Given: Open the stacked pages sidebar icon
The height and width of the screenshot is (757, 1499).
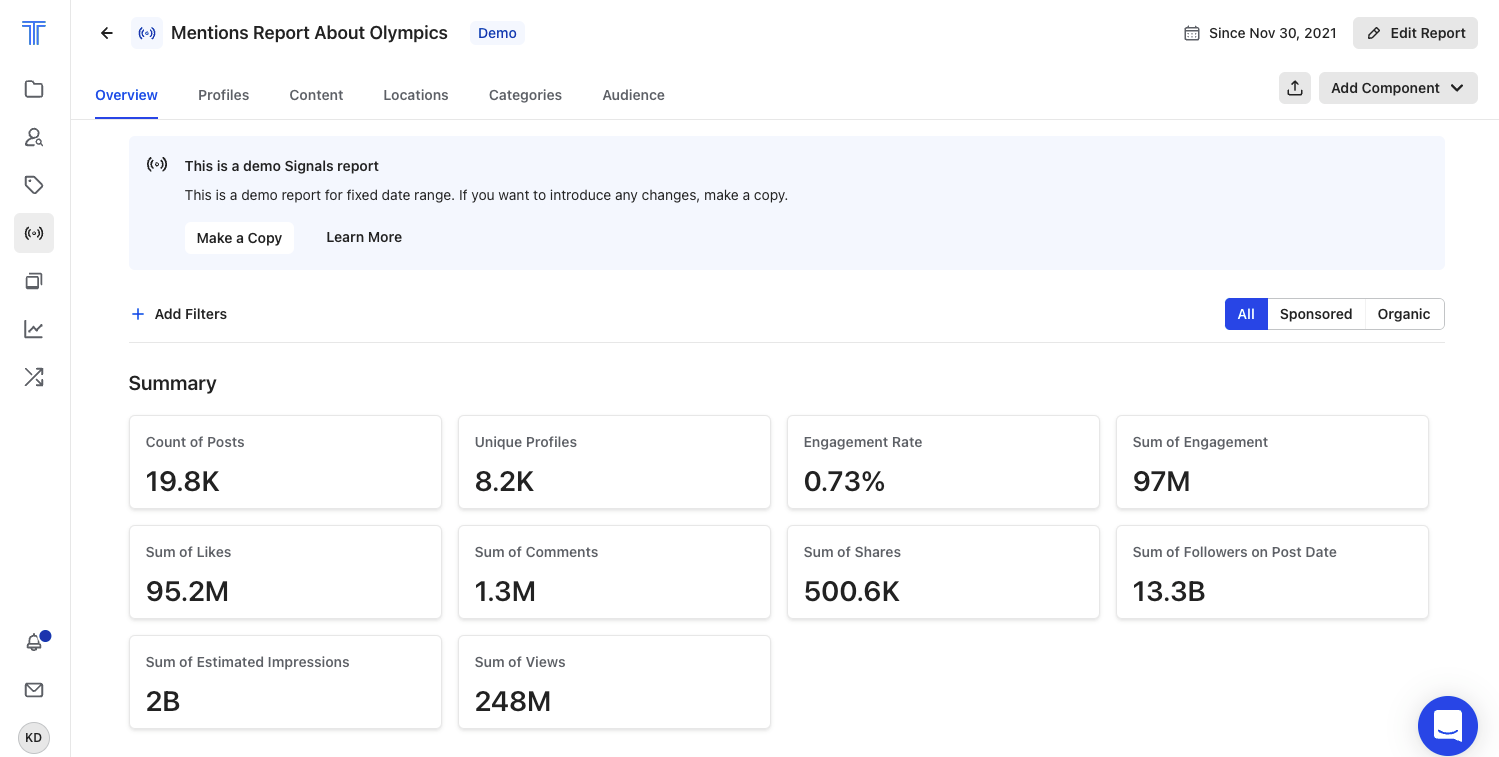Looking at the screenshot, I should click(x=34, y=281).
